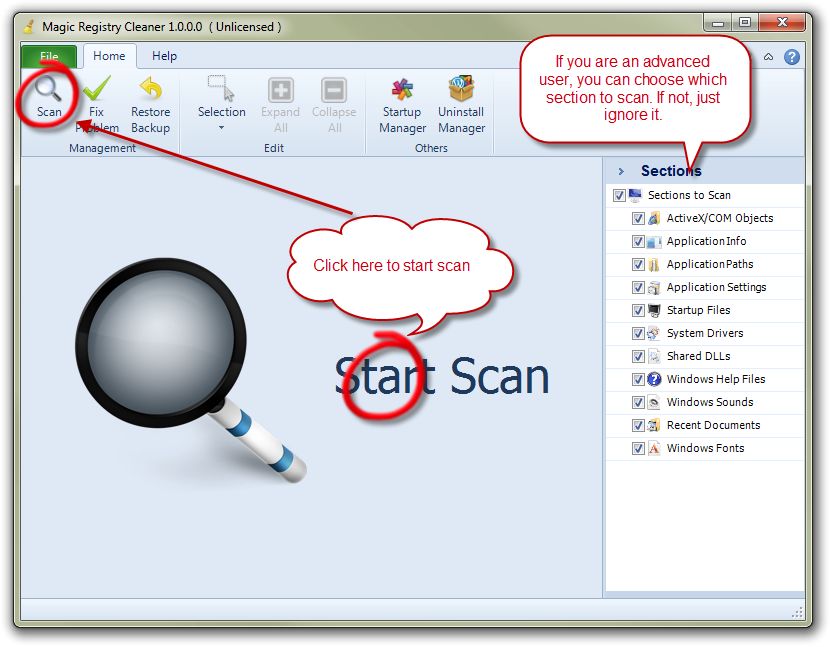The height and width of the screenshot is (647, 830).
Task: Uncheck Windows Help Files checkbox
Action: coord(638,380)
